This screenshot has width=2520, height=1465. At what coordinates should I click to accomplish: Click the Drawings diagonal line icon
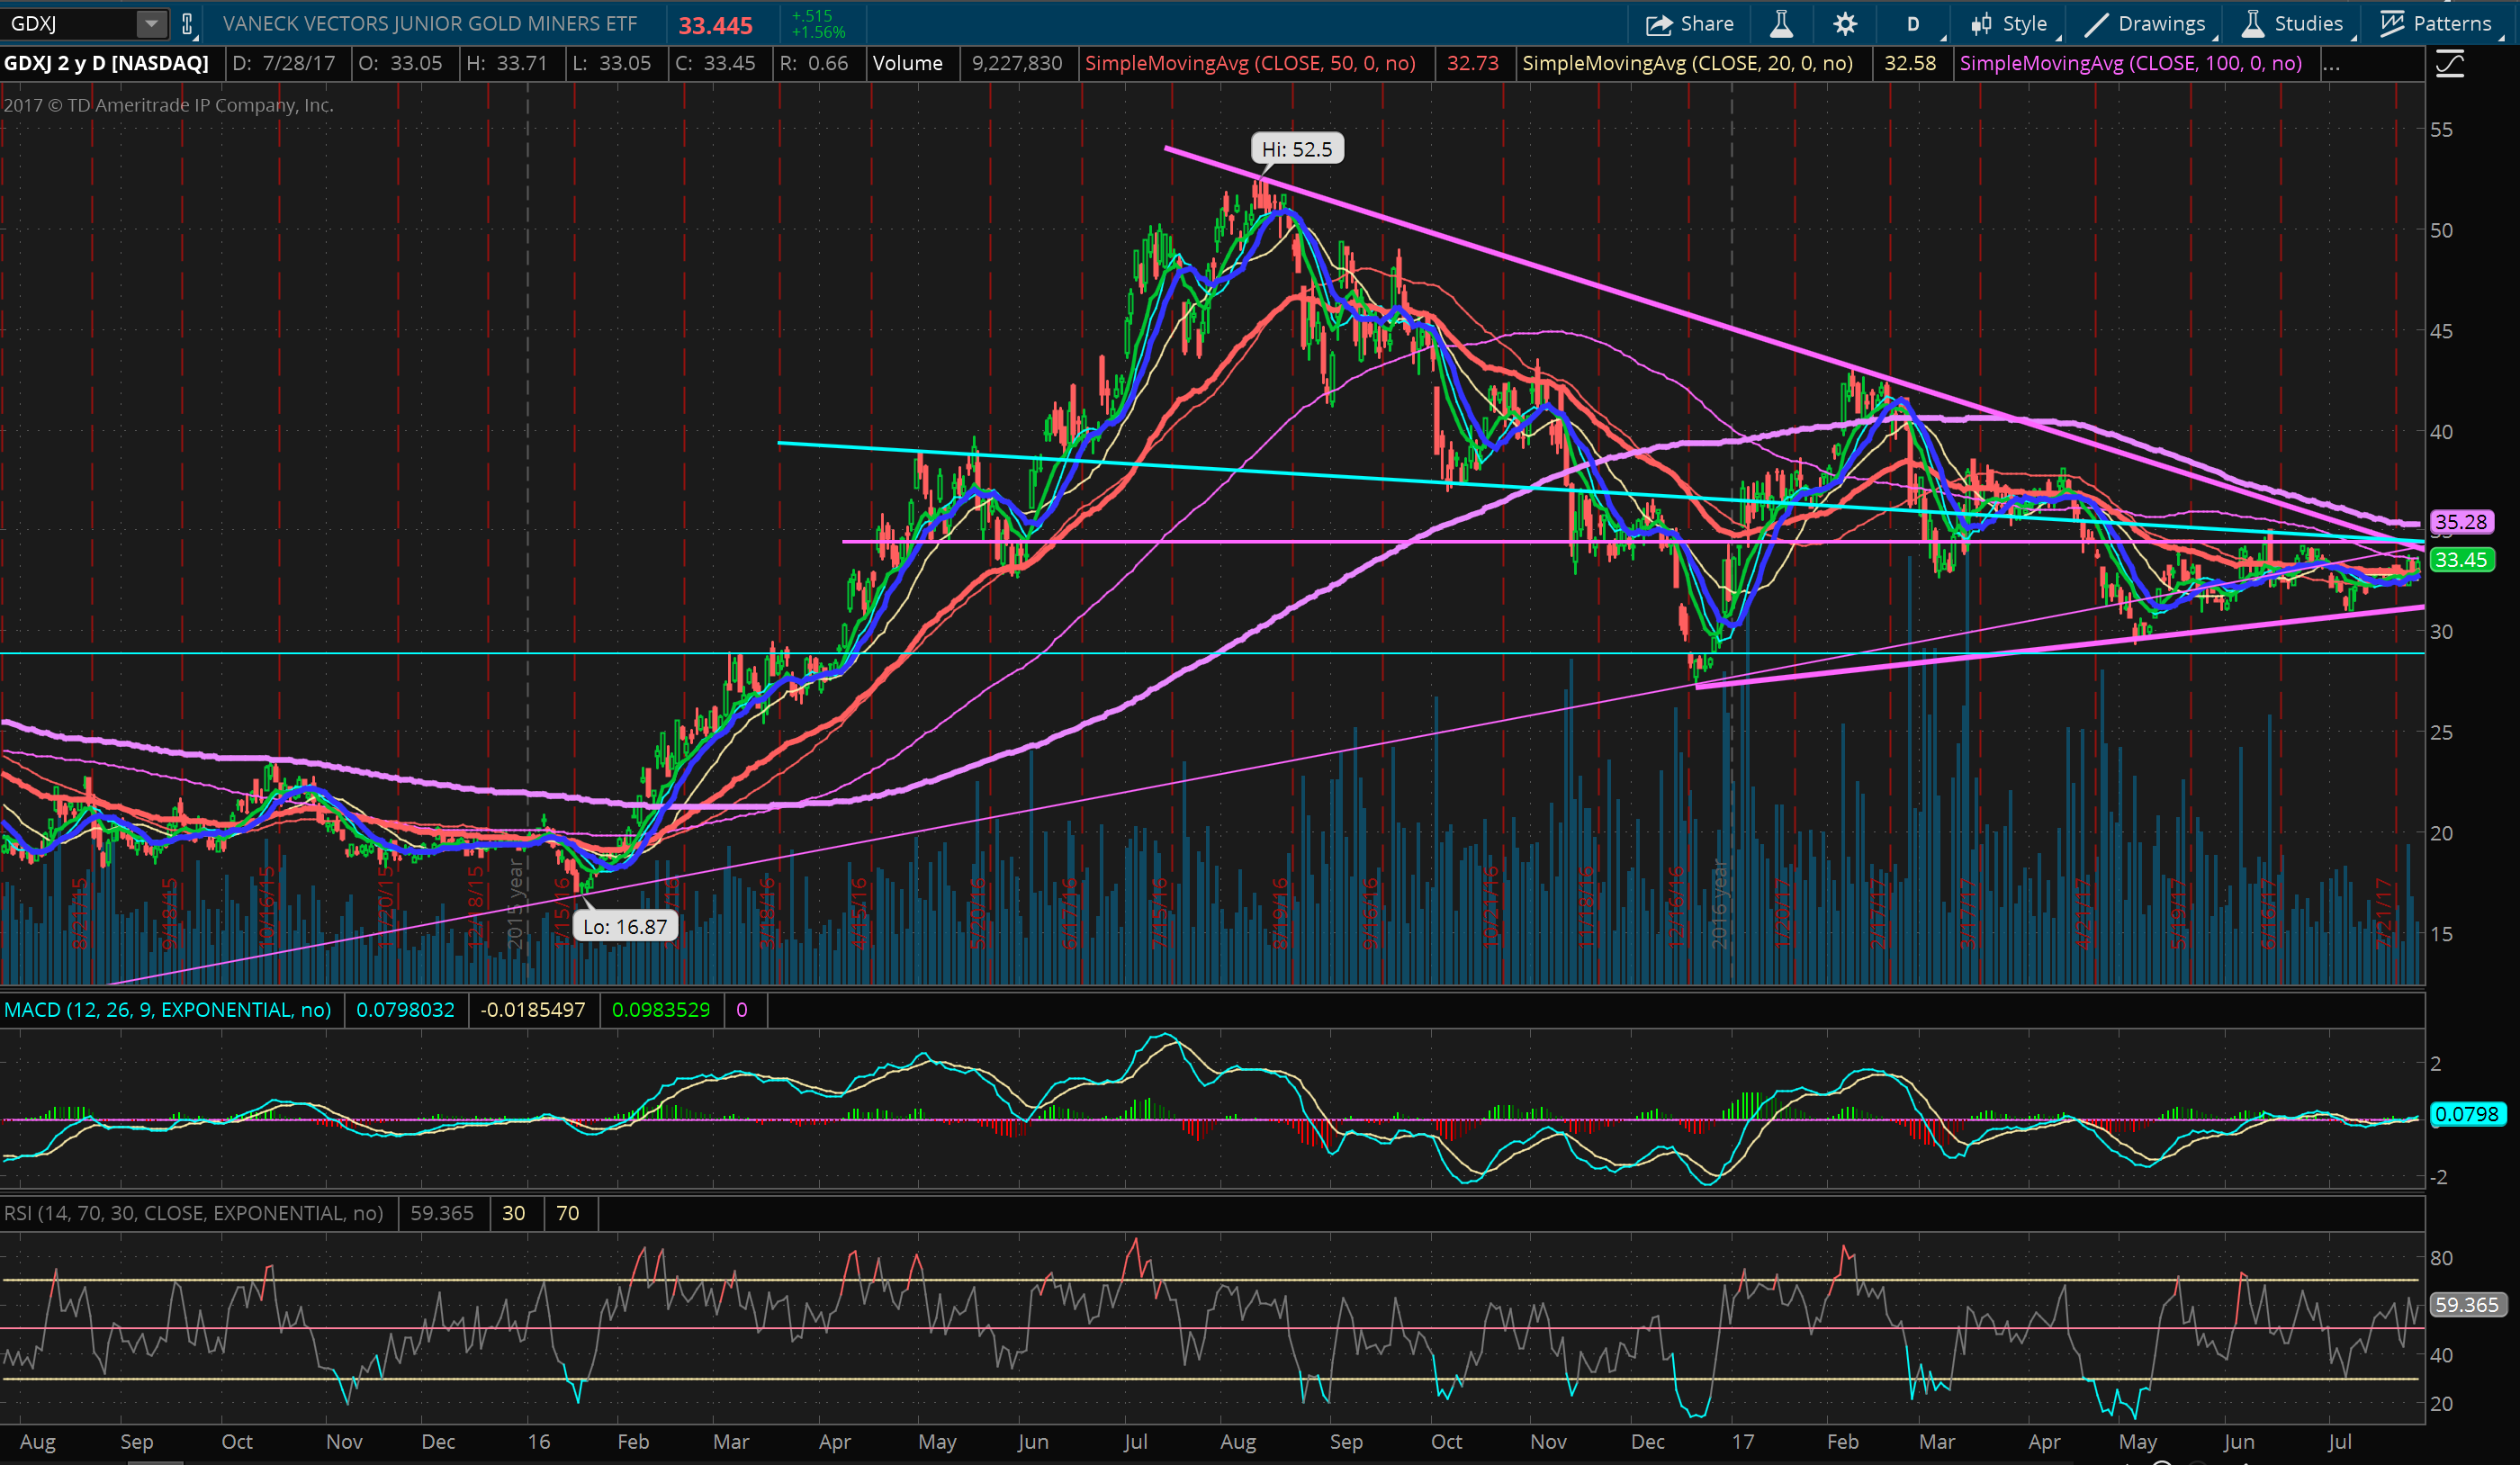pyautogui.click(x=2096, y=23)
